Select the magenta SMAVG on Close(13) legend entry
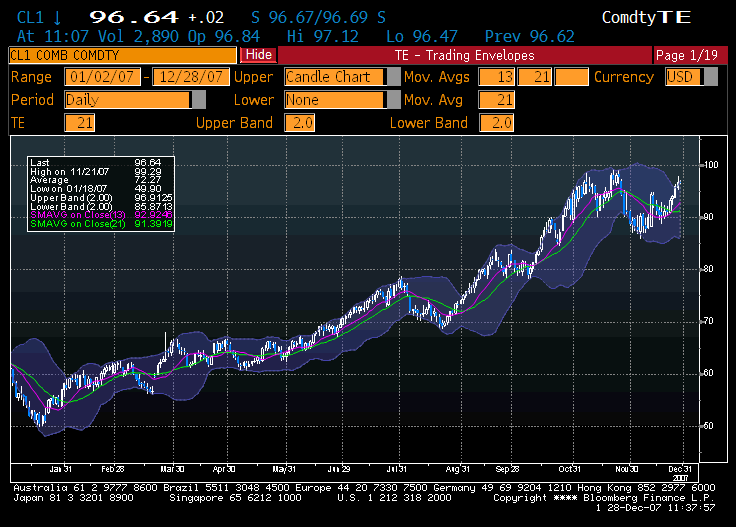The width and height of the screenshot is (736, 527). click(x=100, y=214)
